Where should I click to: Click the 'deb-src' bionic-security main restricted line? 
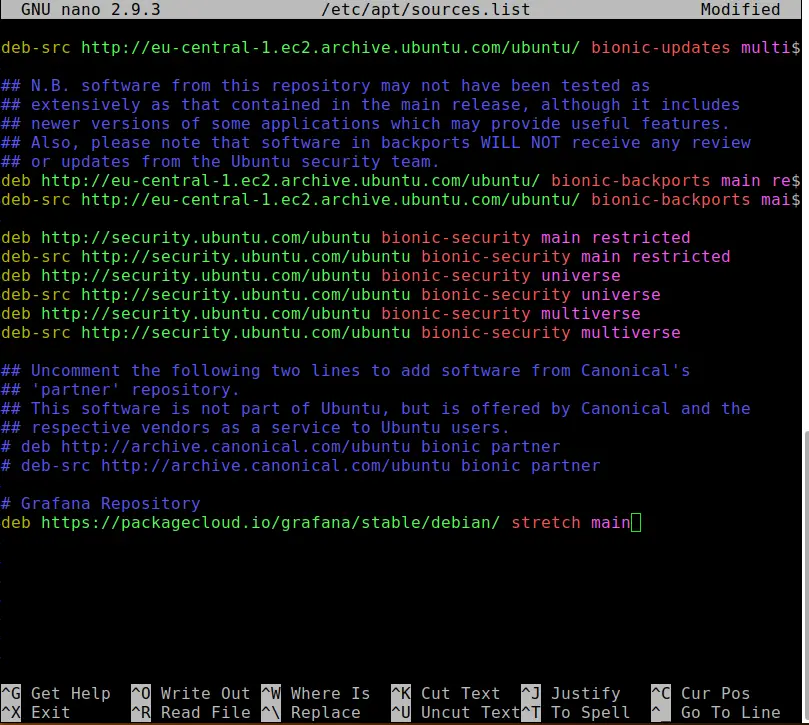[366, 256]
